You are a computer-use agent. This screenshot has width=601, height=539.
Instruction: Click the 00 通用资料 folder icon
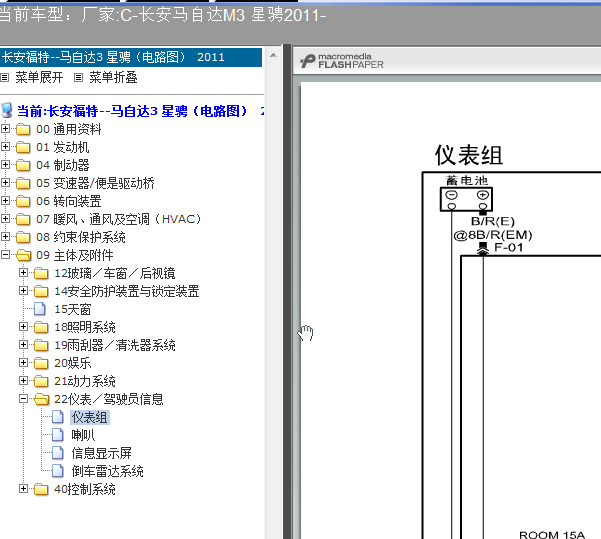tap(23, 129)
